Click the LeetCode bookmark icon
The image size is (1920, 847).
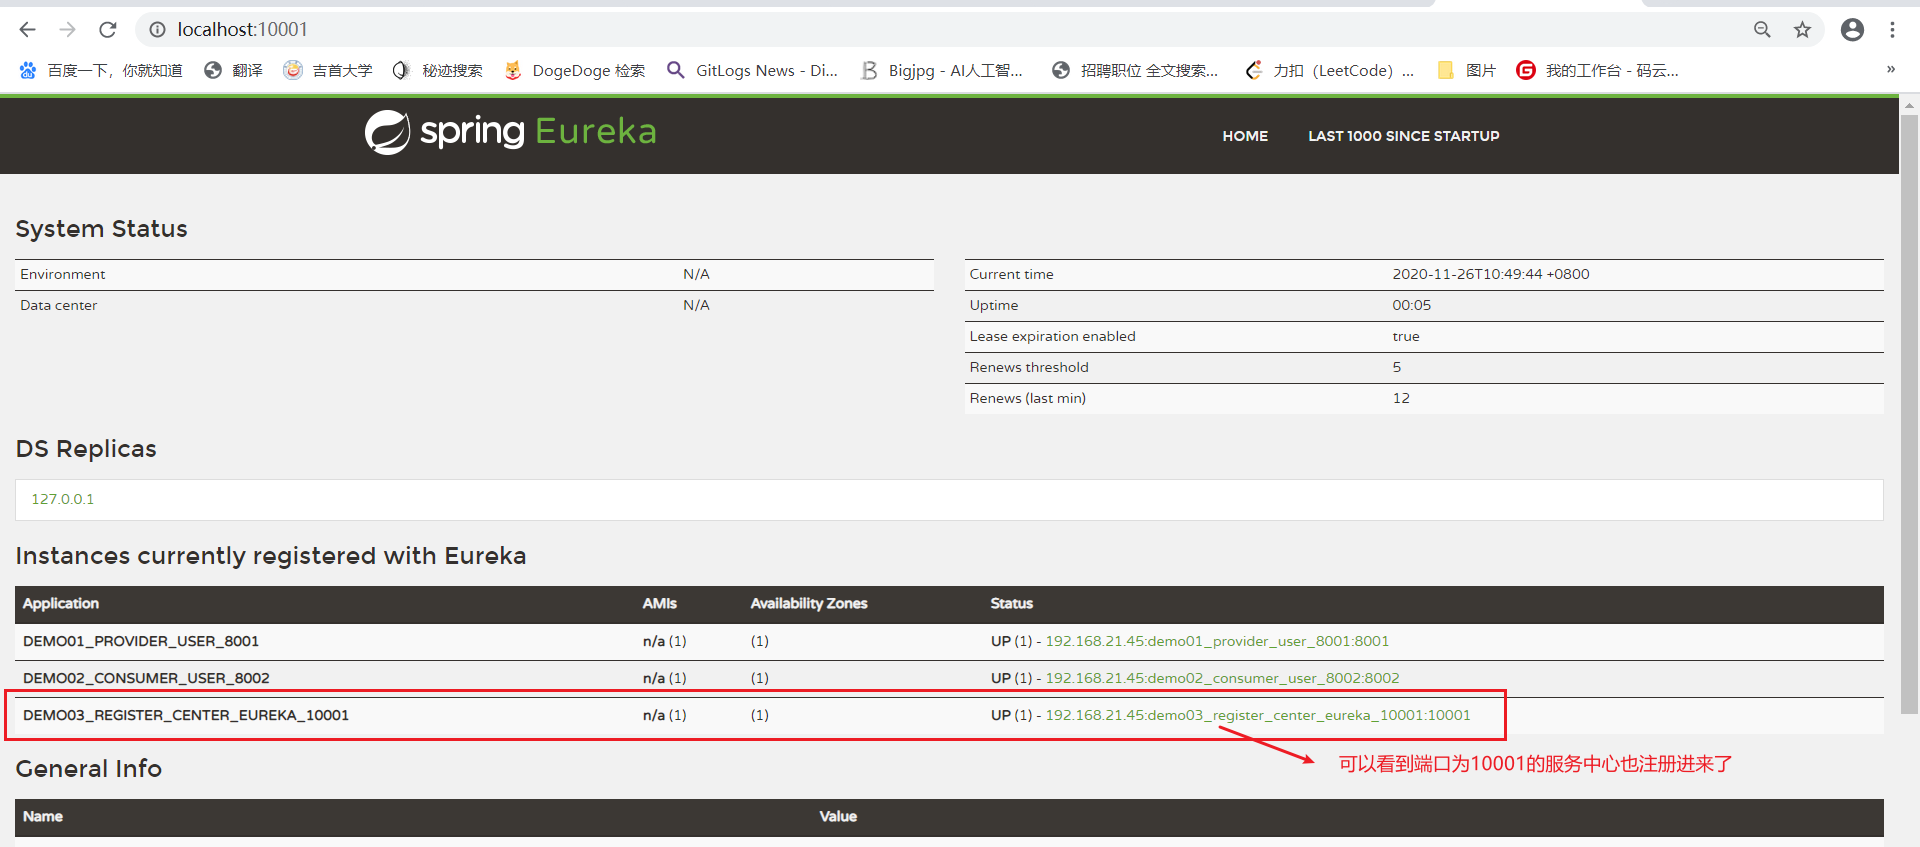(x=1253, y=70)
